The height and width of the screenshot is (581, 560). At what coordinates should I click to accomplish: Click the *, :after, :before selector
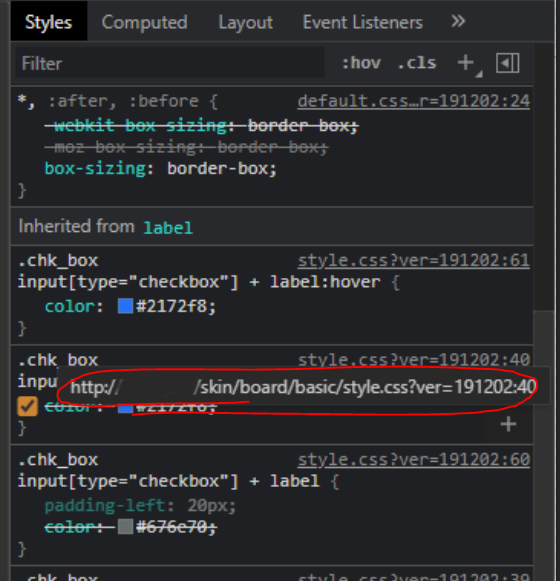tap(108, 101)
